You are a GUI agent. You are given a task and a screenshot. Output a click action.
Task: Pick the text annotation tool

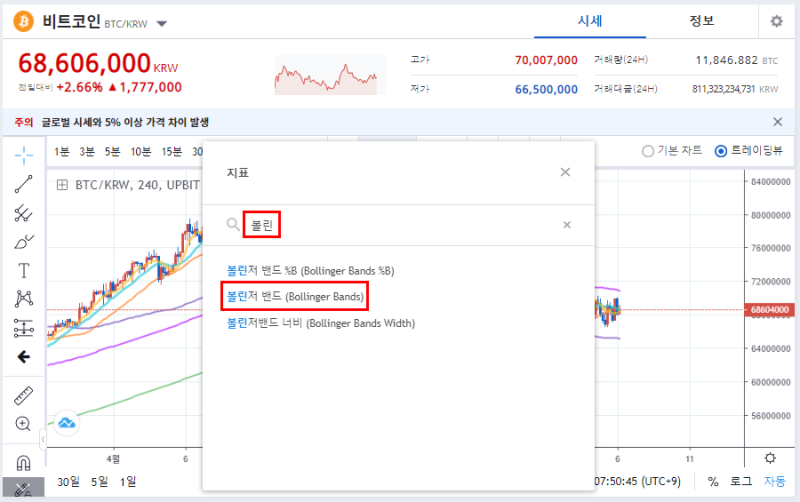(x=23, y=270)
